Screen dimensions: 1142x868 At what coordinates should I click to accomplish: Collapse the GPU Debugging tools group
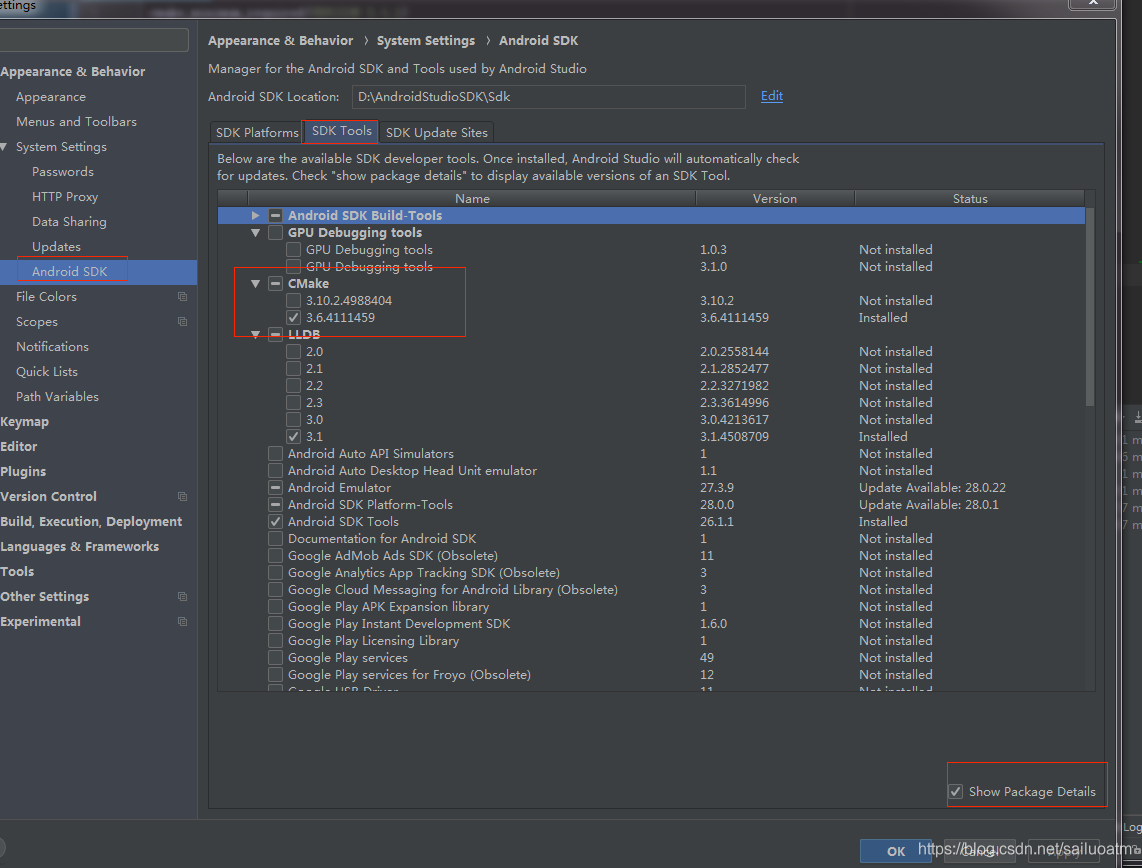click(x=256, y=233)
